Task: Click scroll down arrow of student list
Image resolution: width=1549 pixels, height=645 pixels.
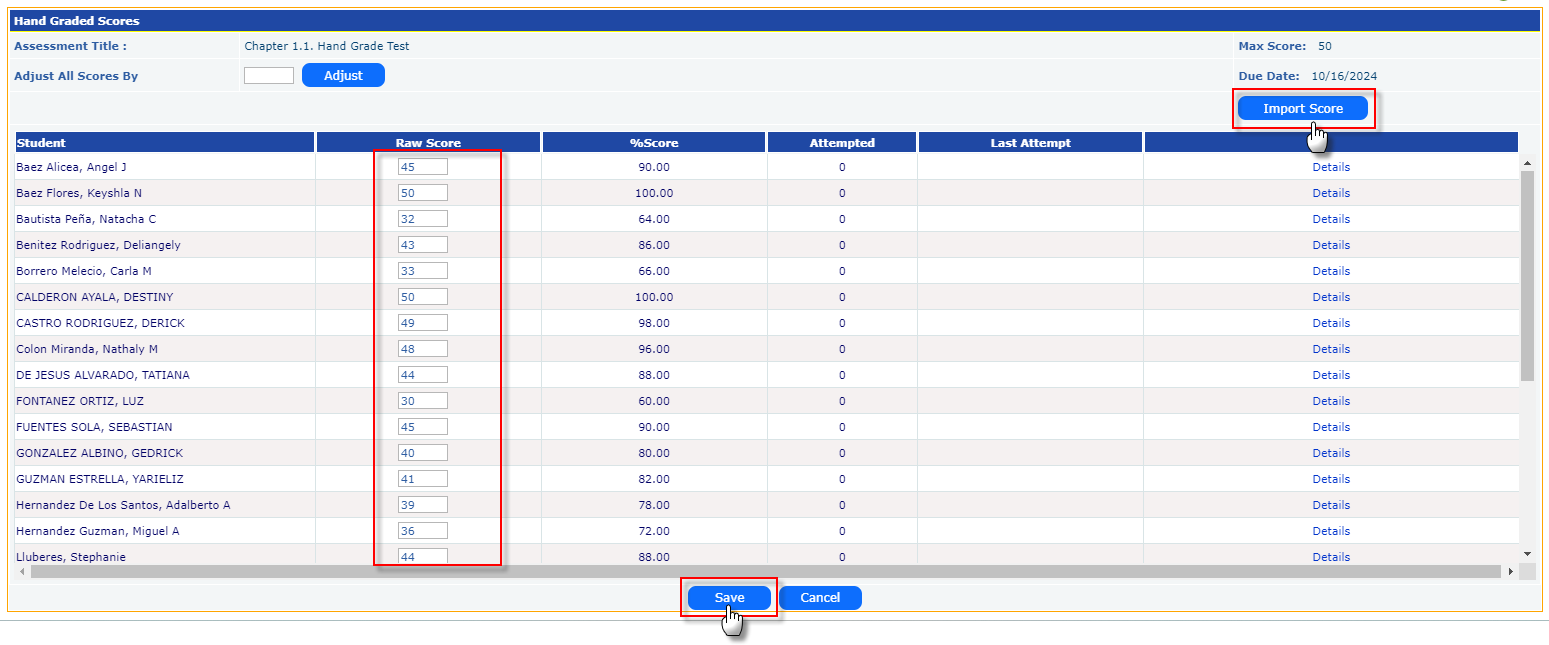Action: [x=1526, y=553]
